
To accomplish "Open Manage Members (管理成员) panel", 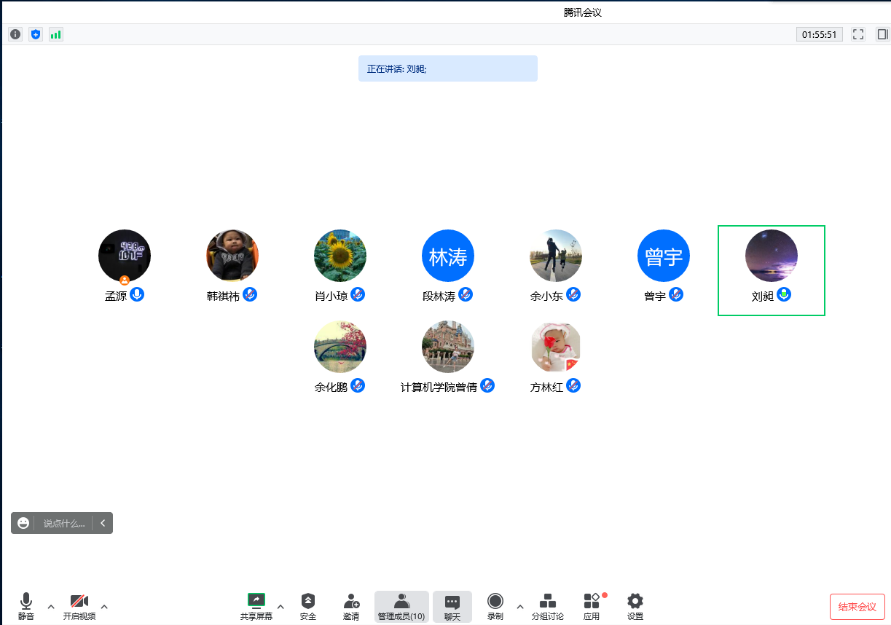I will click(x=401, y=602).
